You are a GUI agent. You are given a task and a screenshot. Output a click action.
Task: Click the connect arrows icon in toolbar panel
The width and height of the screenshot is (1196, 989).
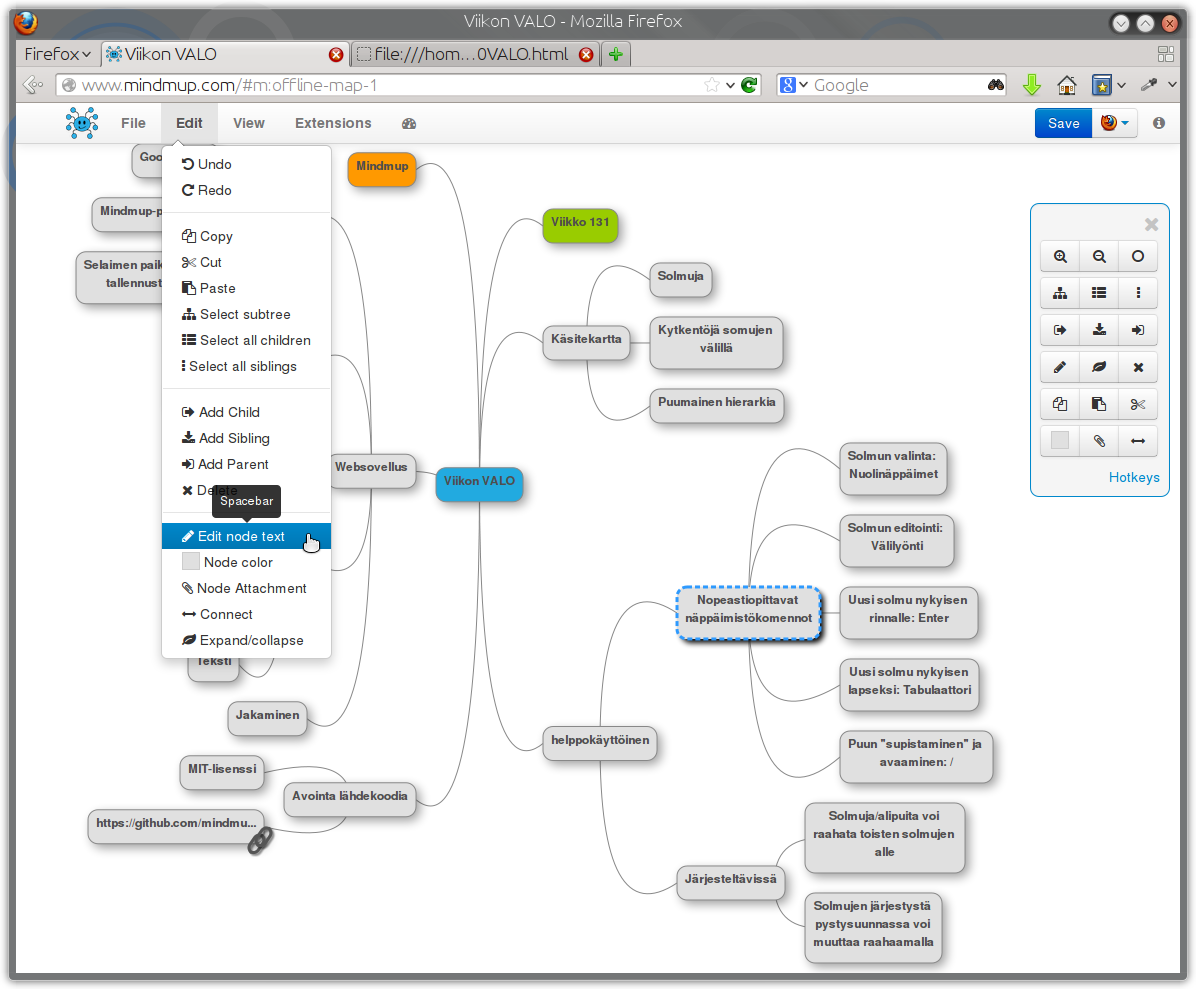click(1138, 441)
